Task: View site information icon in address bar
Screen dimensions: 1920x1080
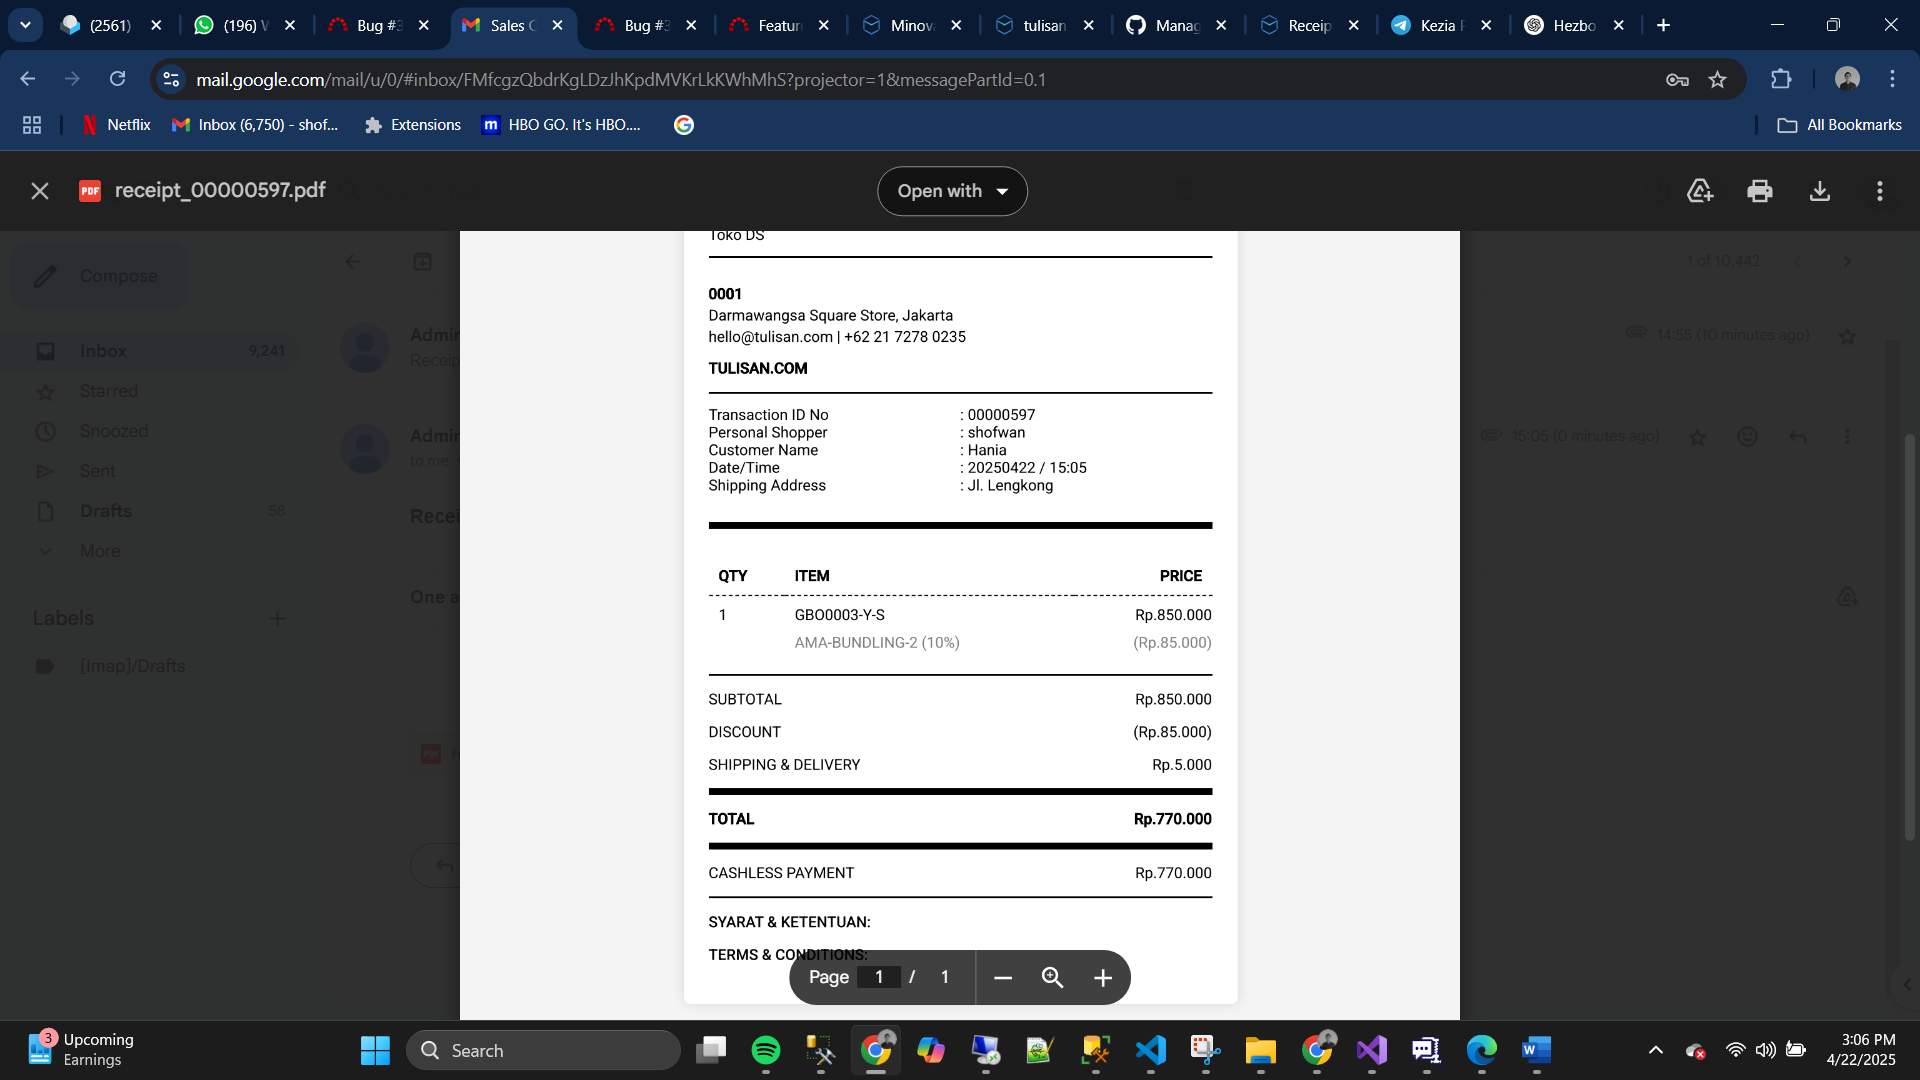Action: [172, 79]
